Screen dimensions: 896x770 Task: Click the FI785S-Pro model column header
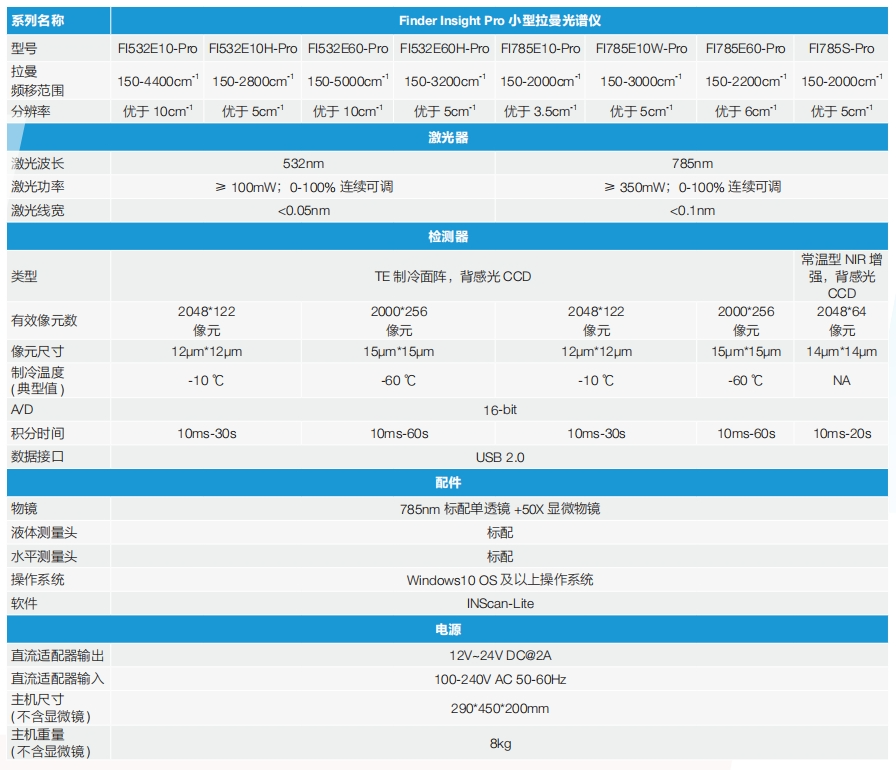841,48
